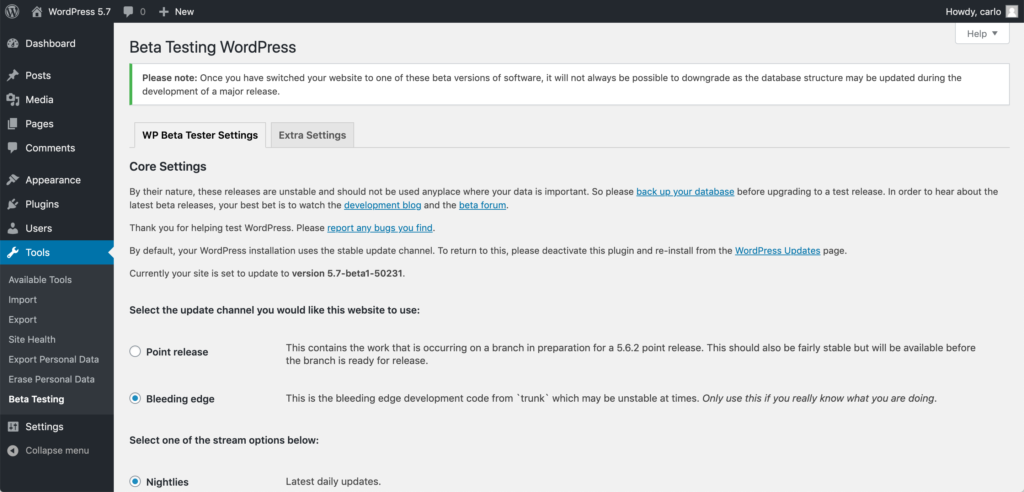Expand the Help dropdown
Image resolution: width=1024 pixels, height=492 pixels.
[982, 33]
